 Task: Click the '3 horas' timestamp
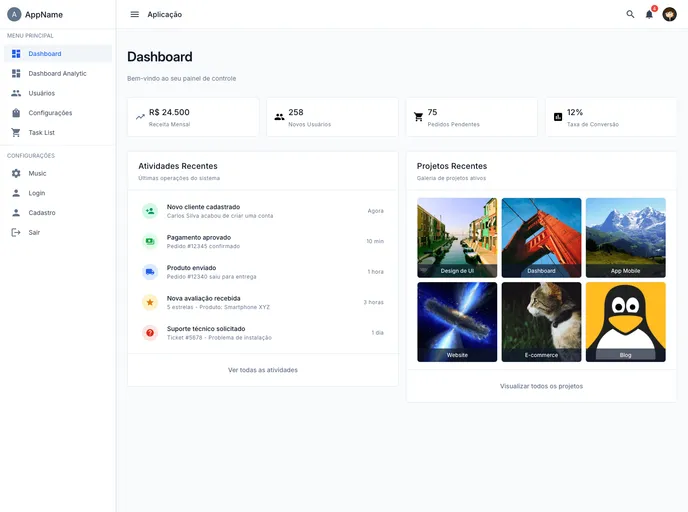pos(373,302)
